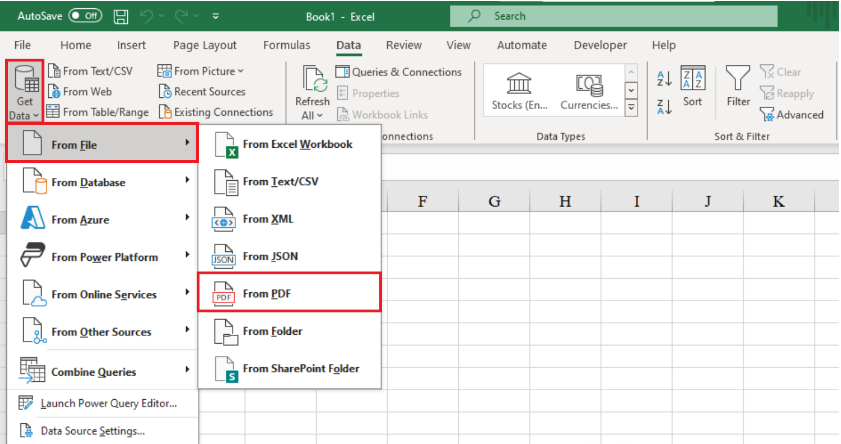Expand the From Azure submenu

[x=103, y=220]
